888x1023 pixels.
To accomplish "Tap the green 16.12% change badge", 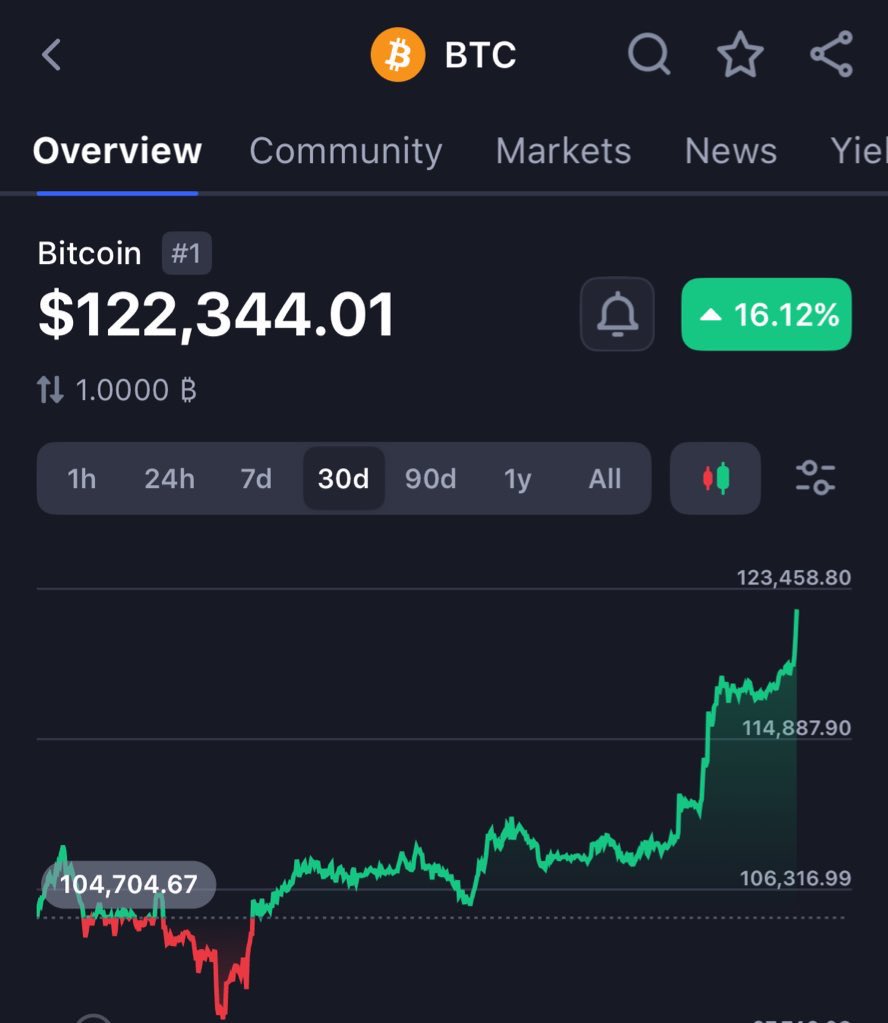I will click(x=766, y=314).
